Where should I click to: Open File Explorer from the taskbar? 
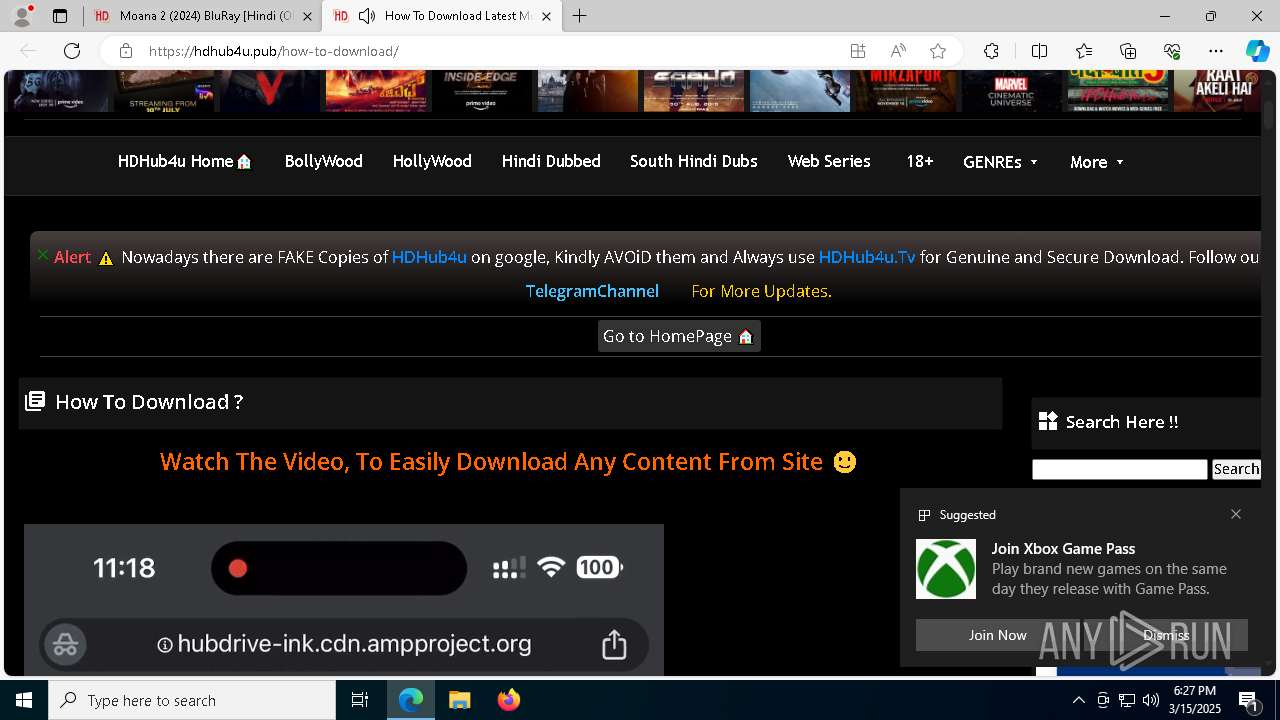click(459, 700)
